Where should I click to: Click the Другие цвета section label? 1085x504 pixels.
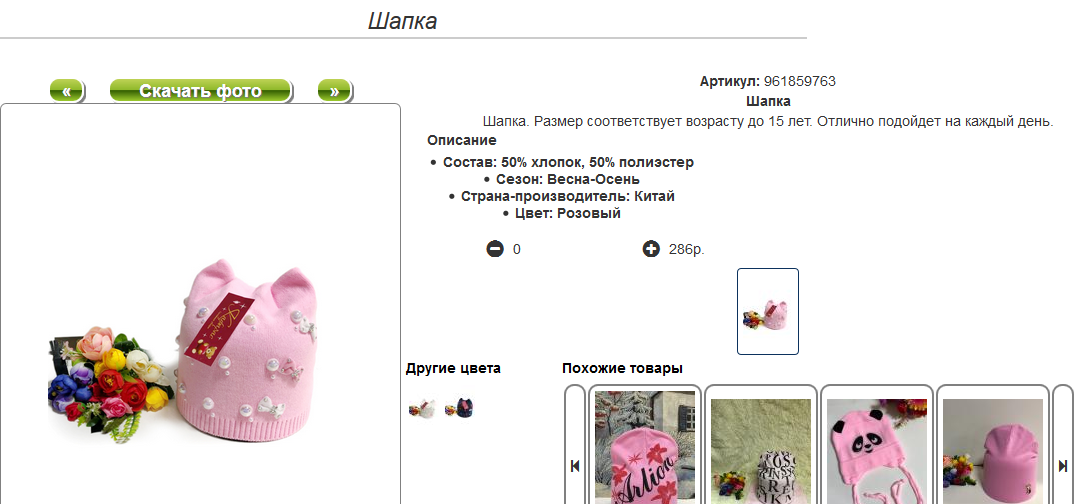pos(453,368)
